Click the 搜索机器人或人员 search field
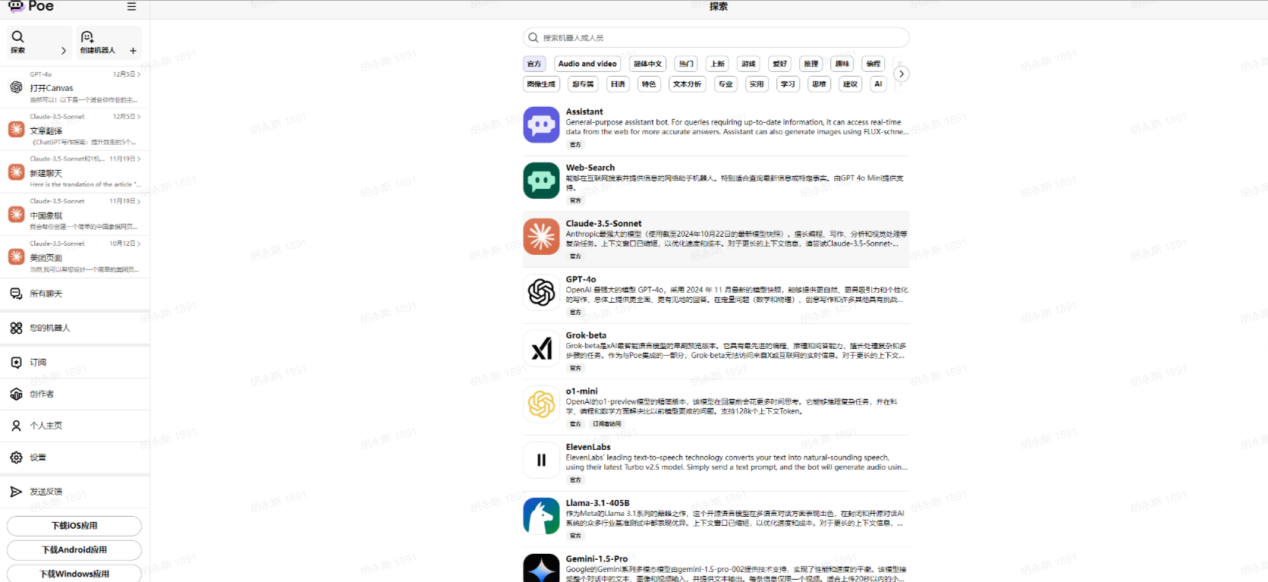 coord(716,38)
